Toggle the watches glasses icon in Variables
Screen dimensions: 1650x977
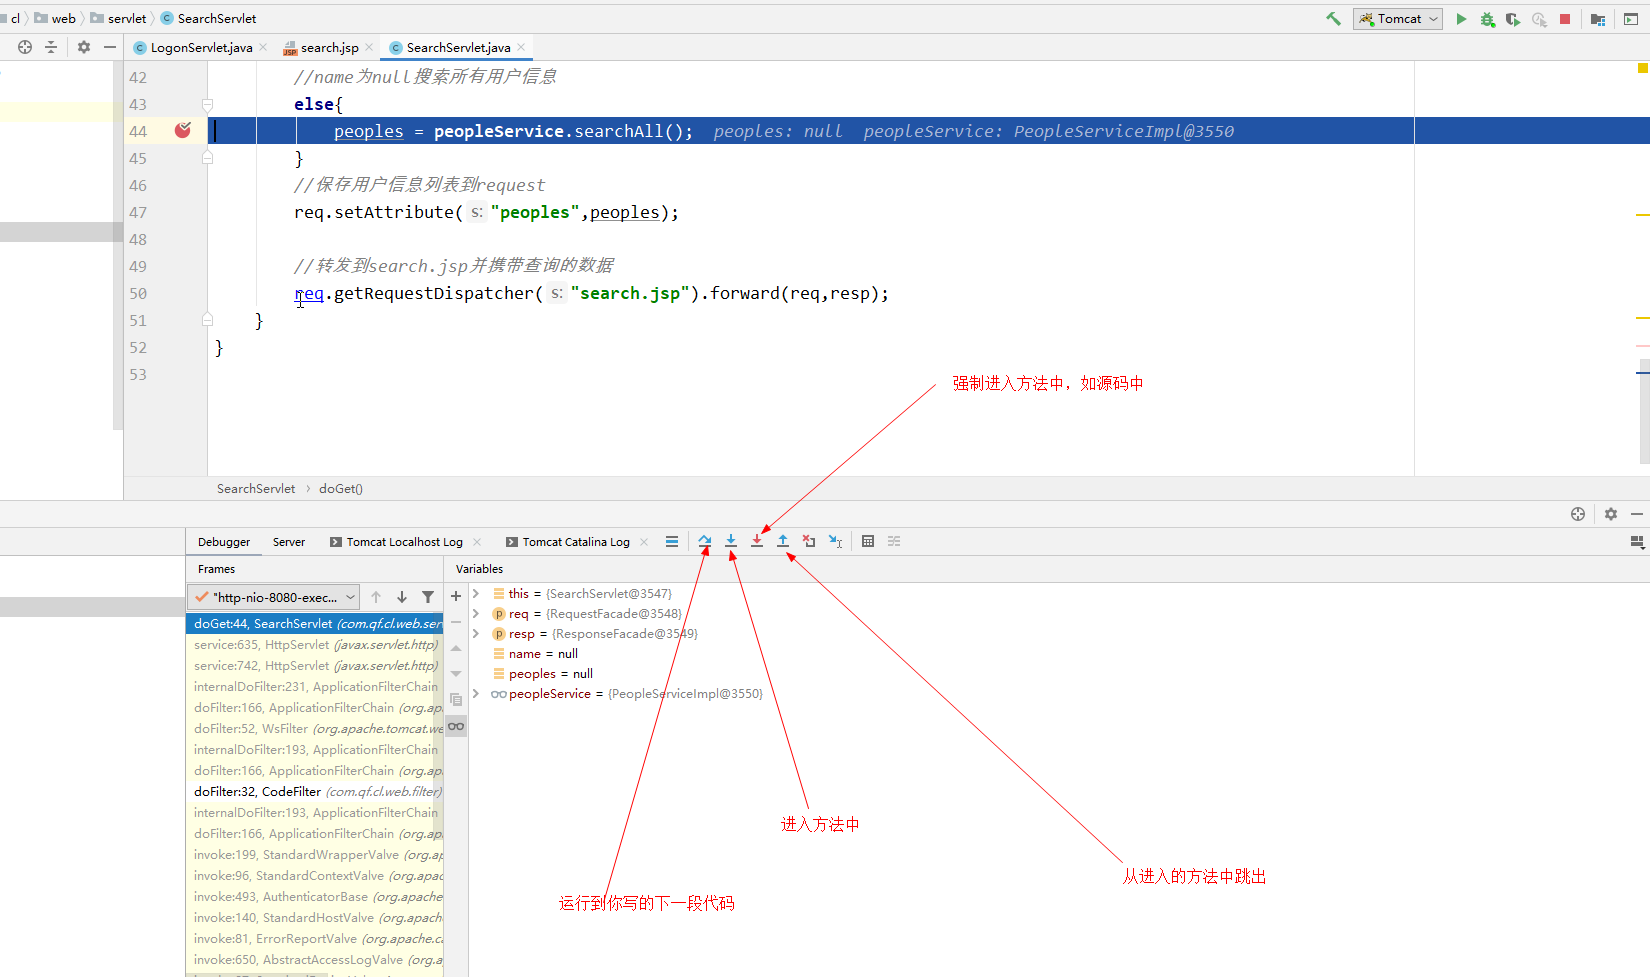[456, 726]
